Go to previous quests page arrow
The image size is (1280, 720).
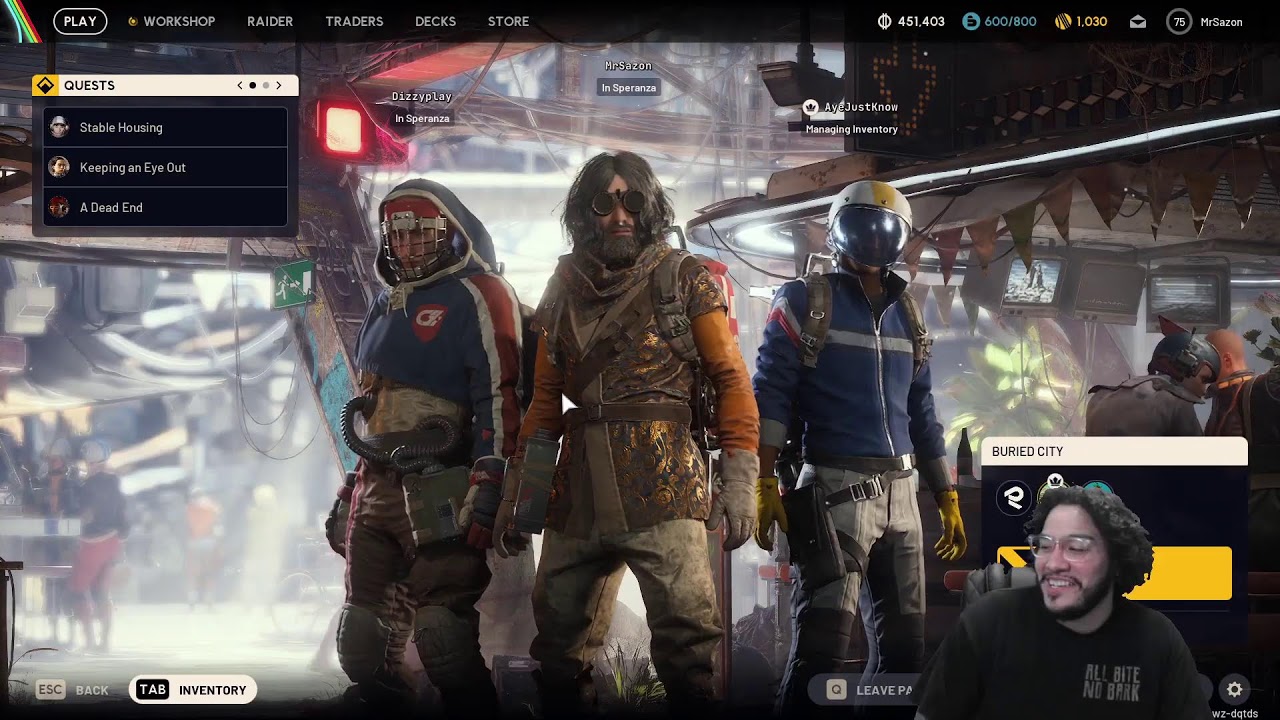[x=240, y=86]
